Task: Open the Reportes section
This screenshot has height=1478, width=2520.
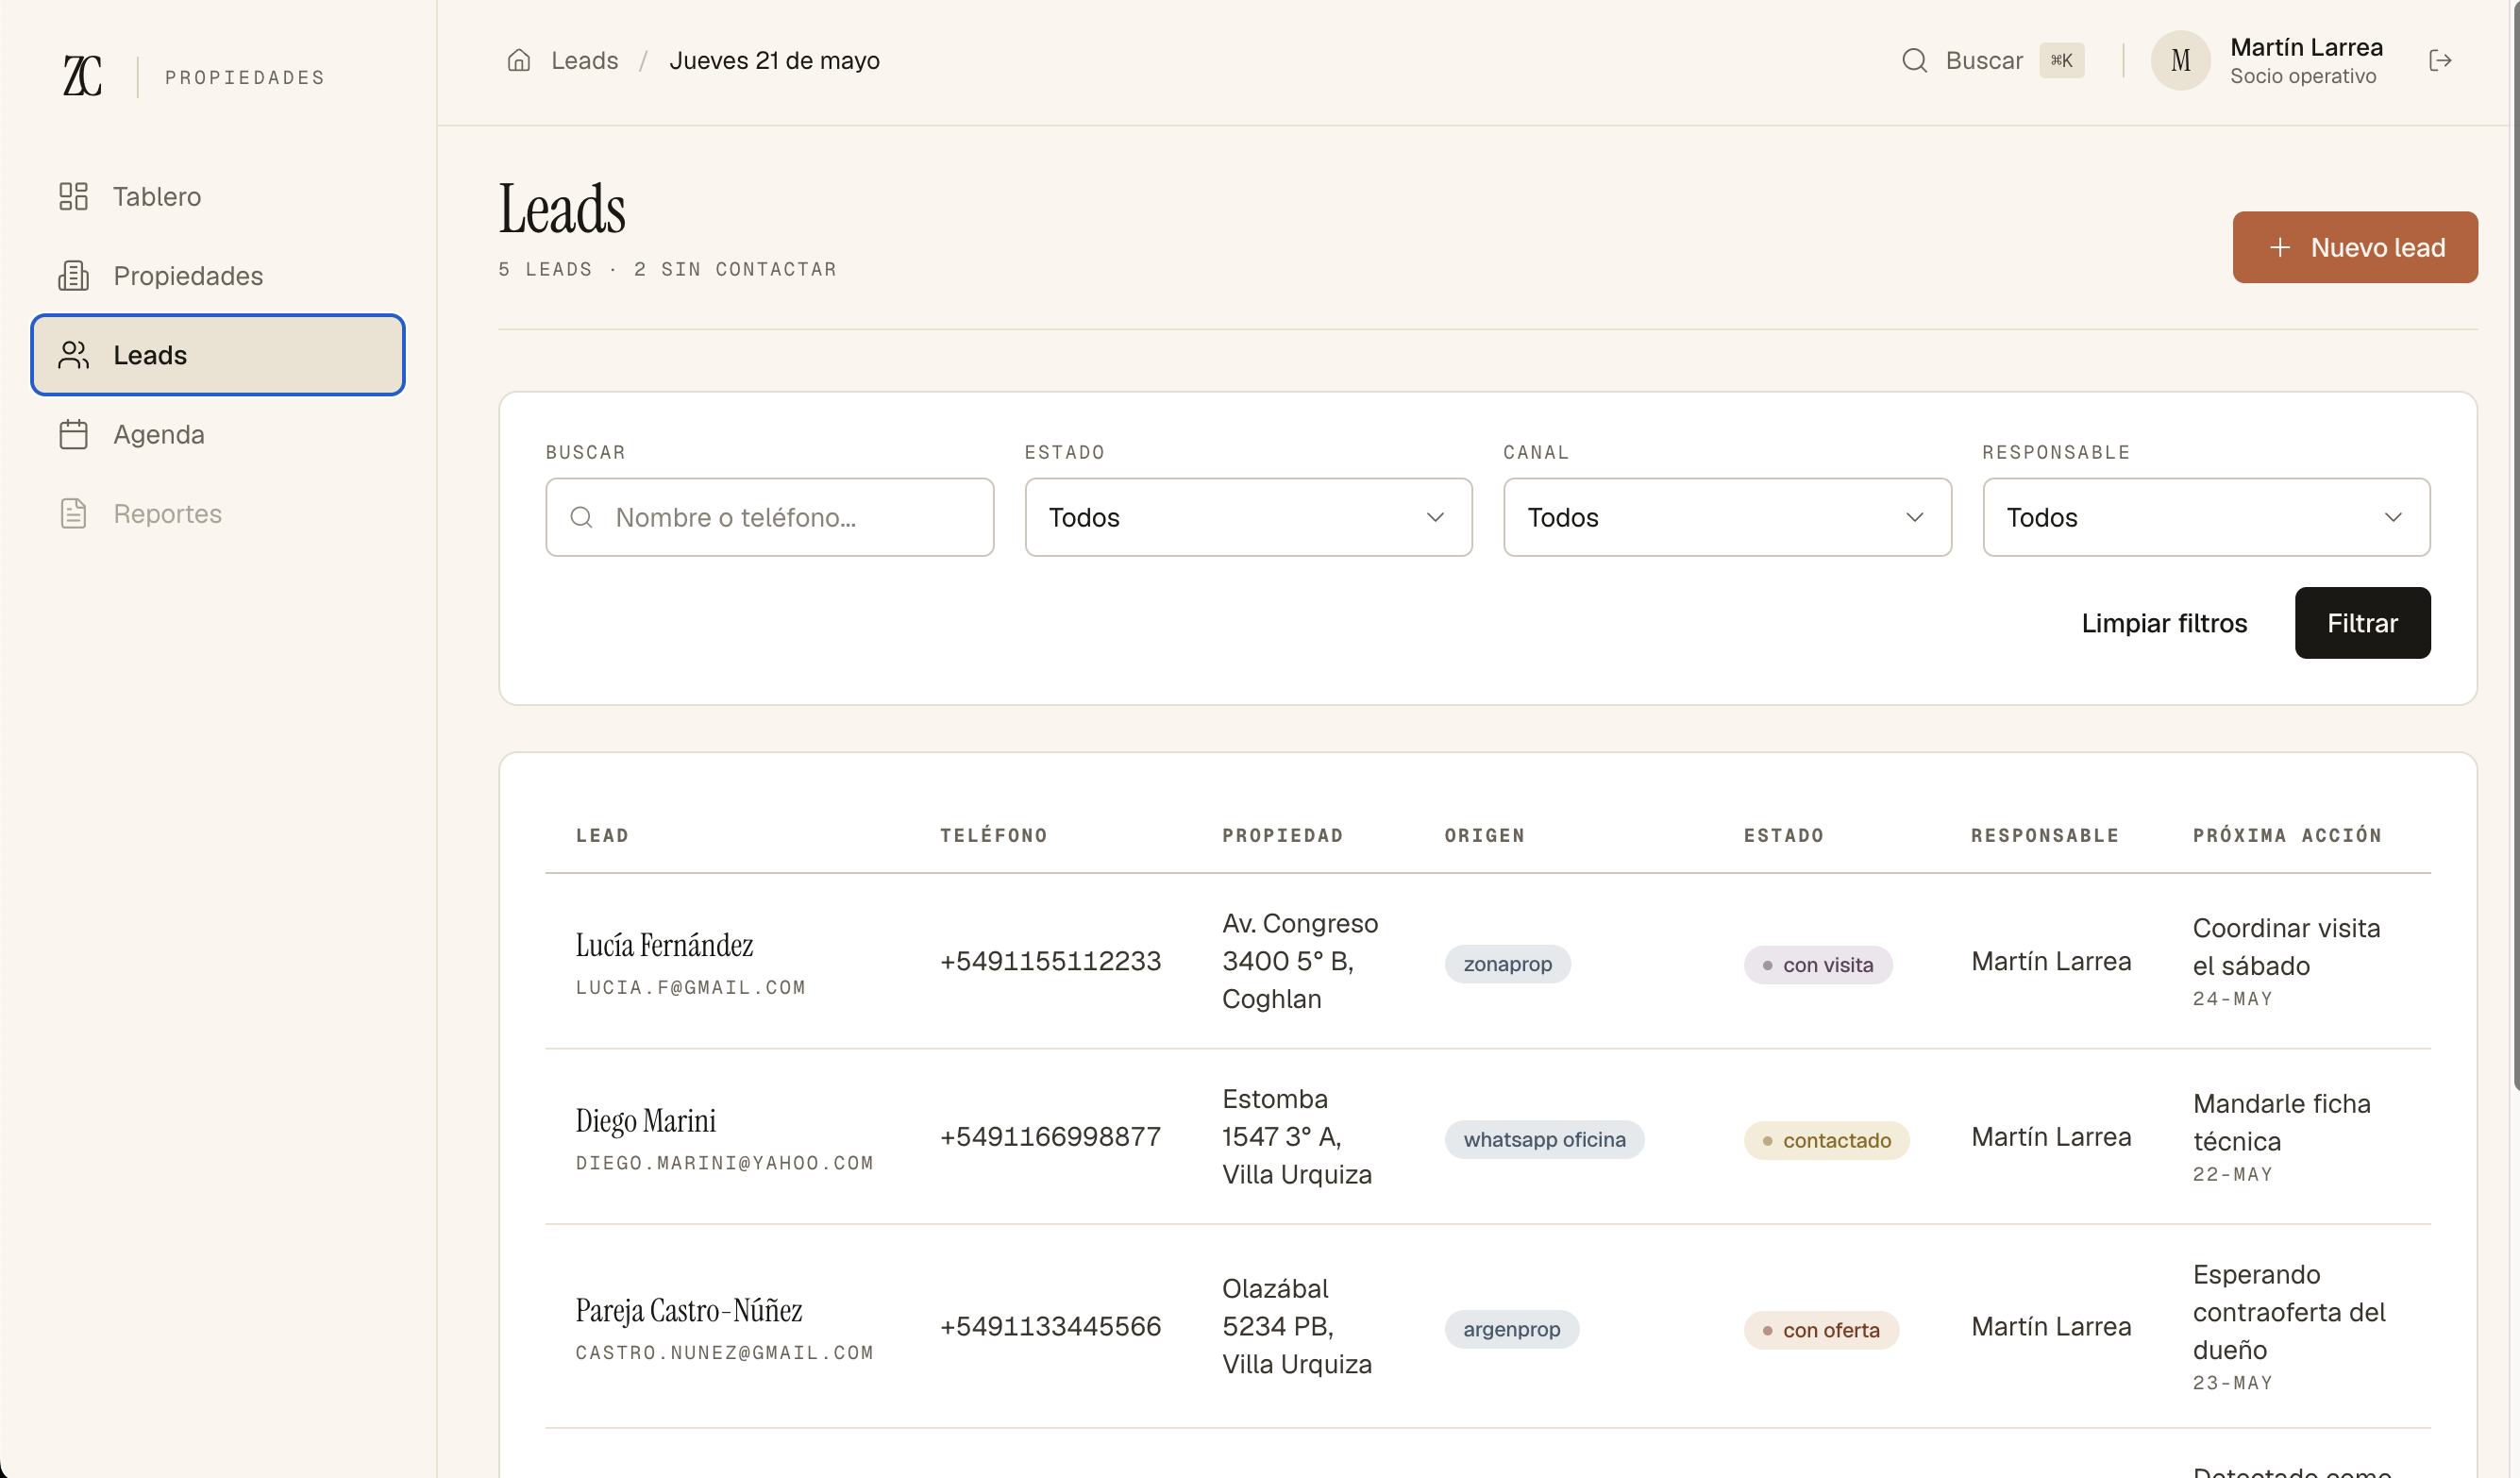Action: point(218,513)
